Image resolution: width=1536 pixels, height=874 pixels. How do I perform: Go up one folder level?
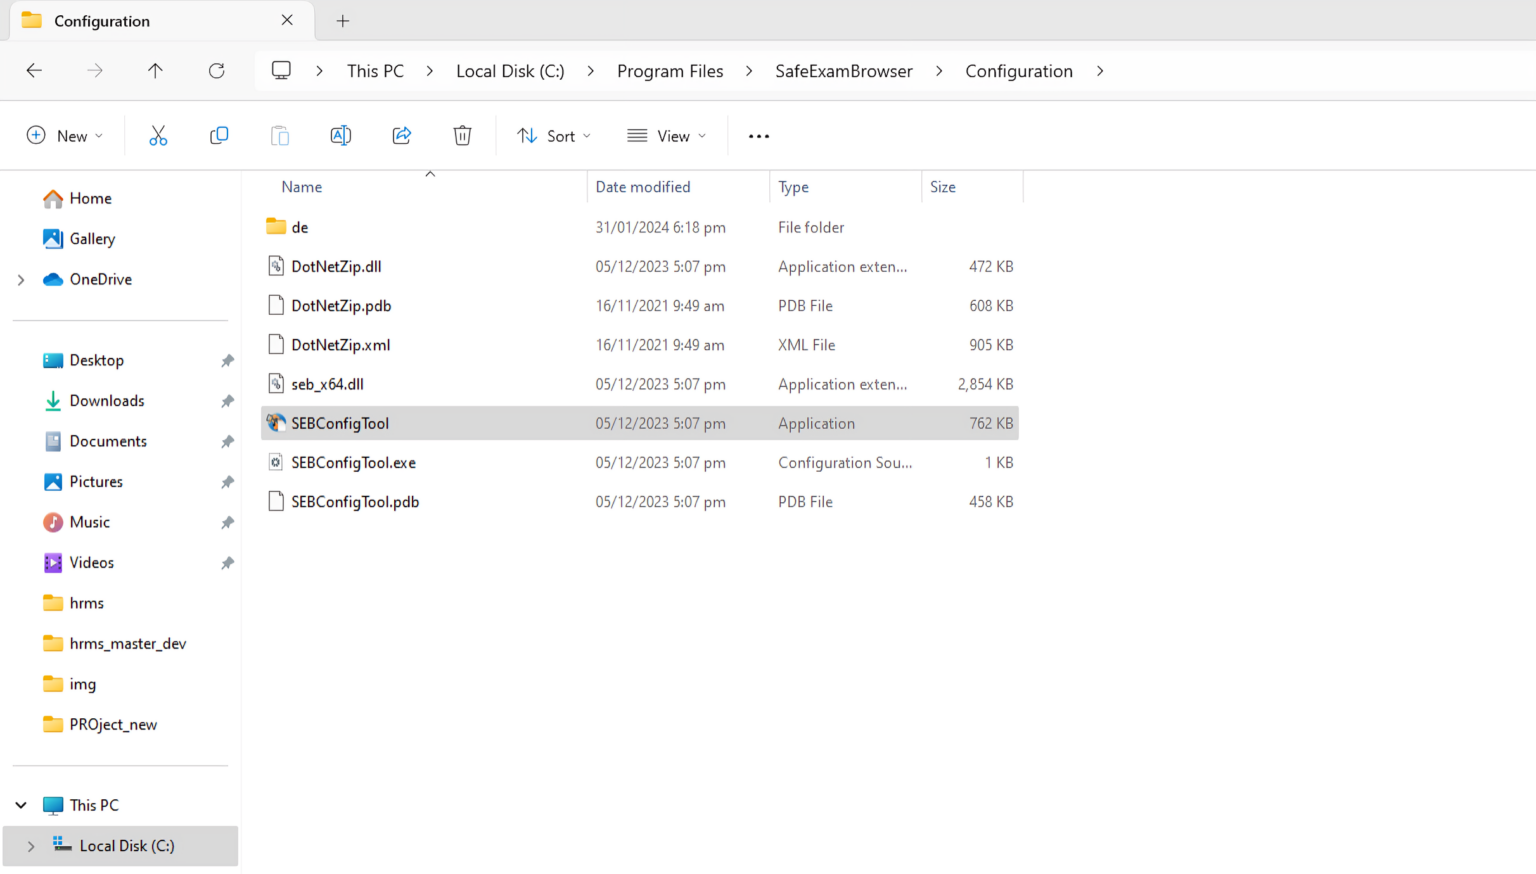(x=155, y=71)
